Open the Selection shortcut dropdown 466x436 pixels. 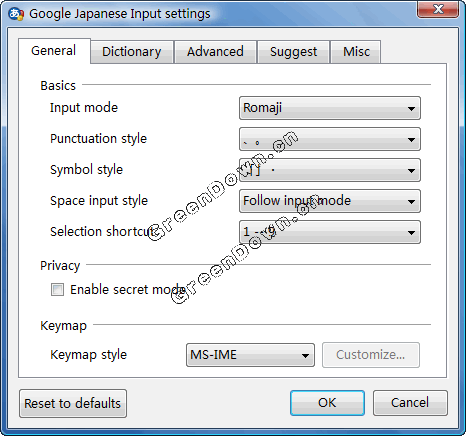(x=330, y=232)
